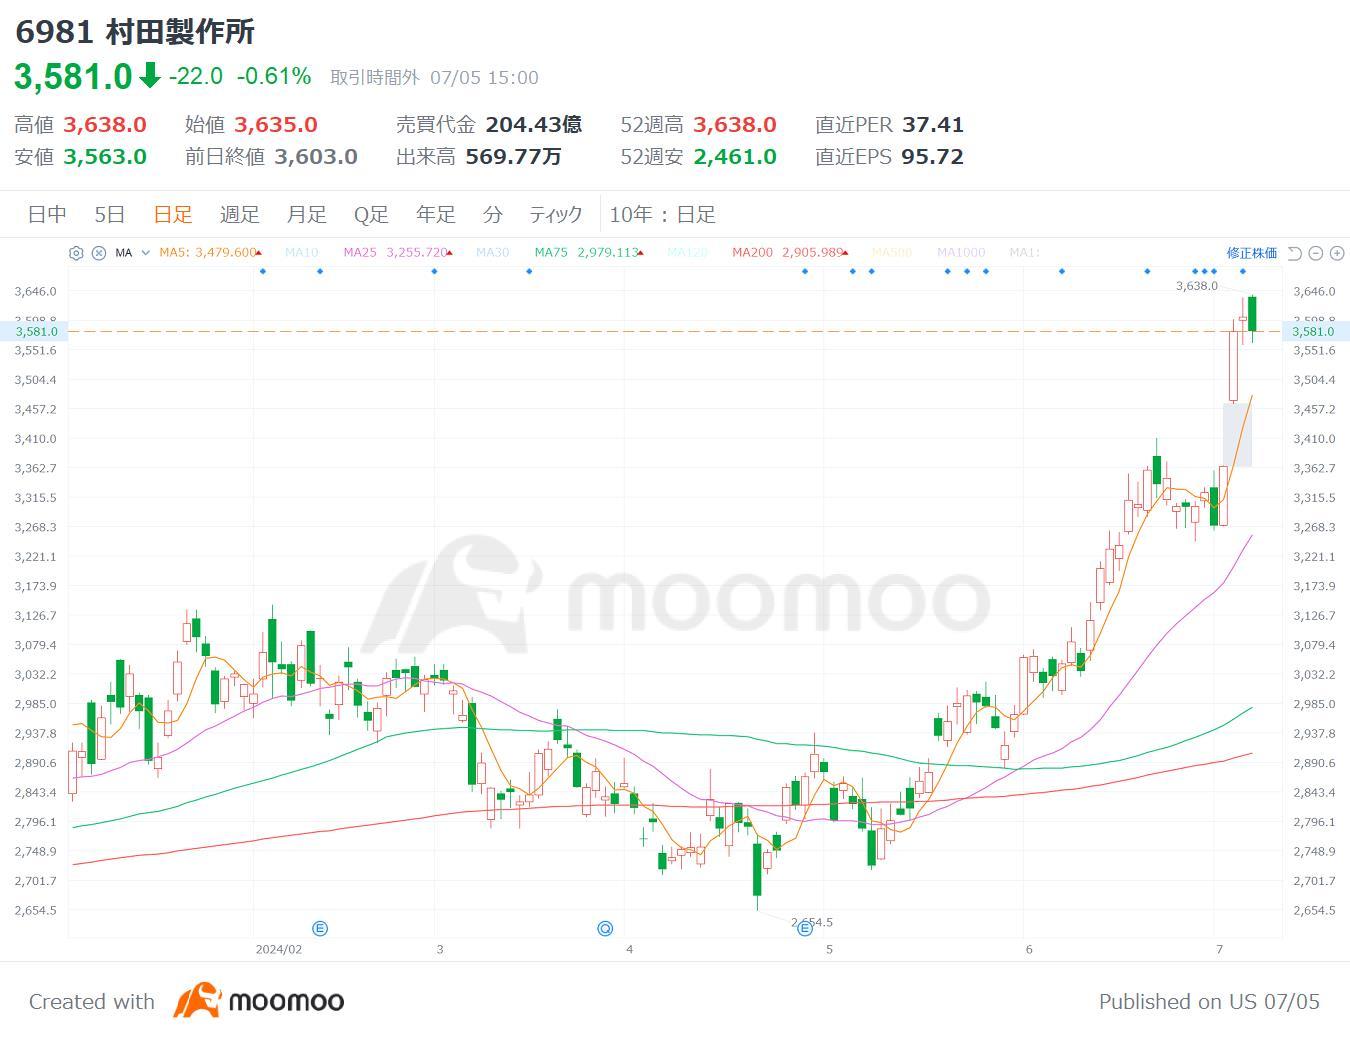Toggle the MA200 2,905.989 indicator line

(790, 253)
